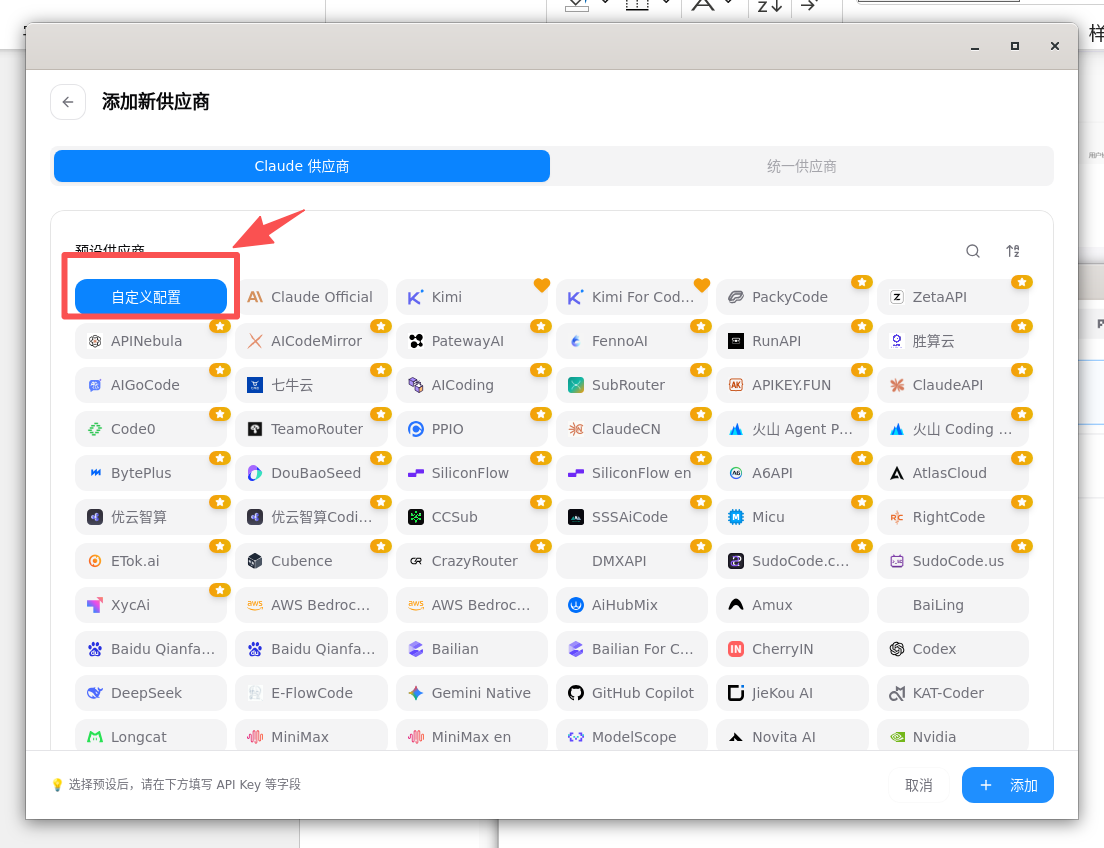Choose the AiHubMix provider

coord(632,605)
